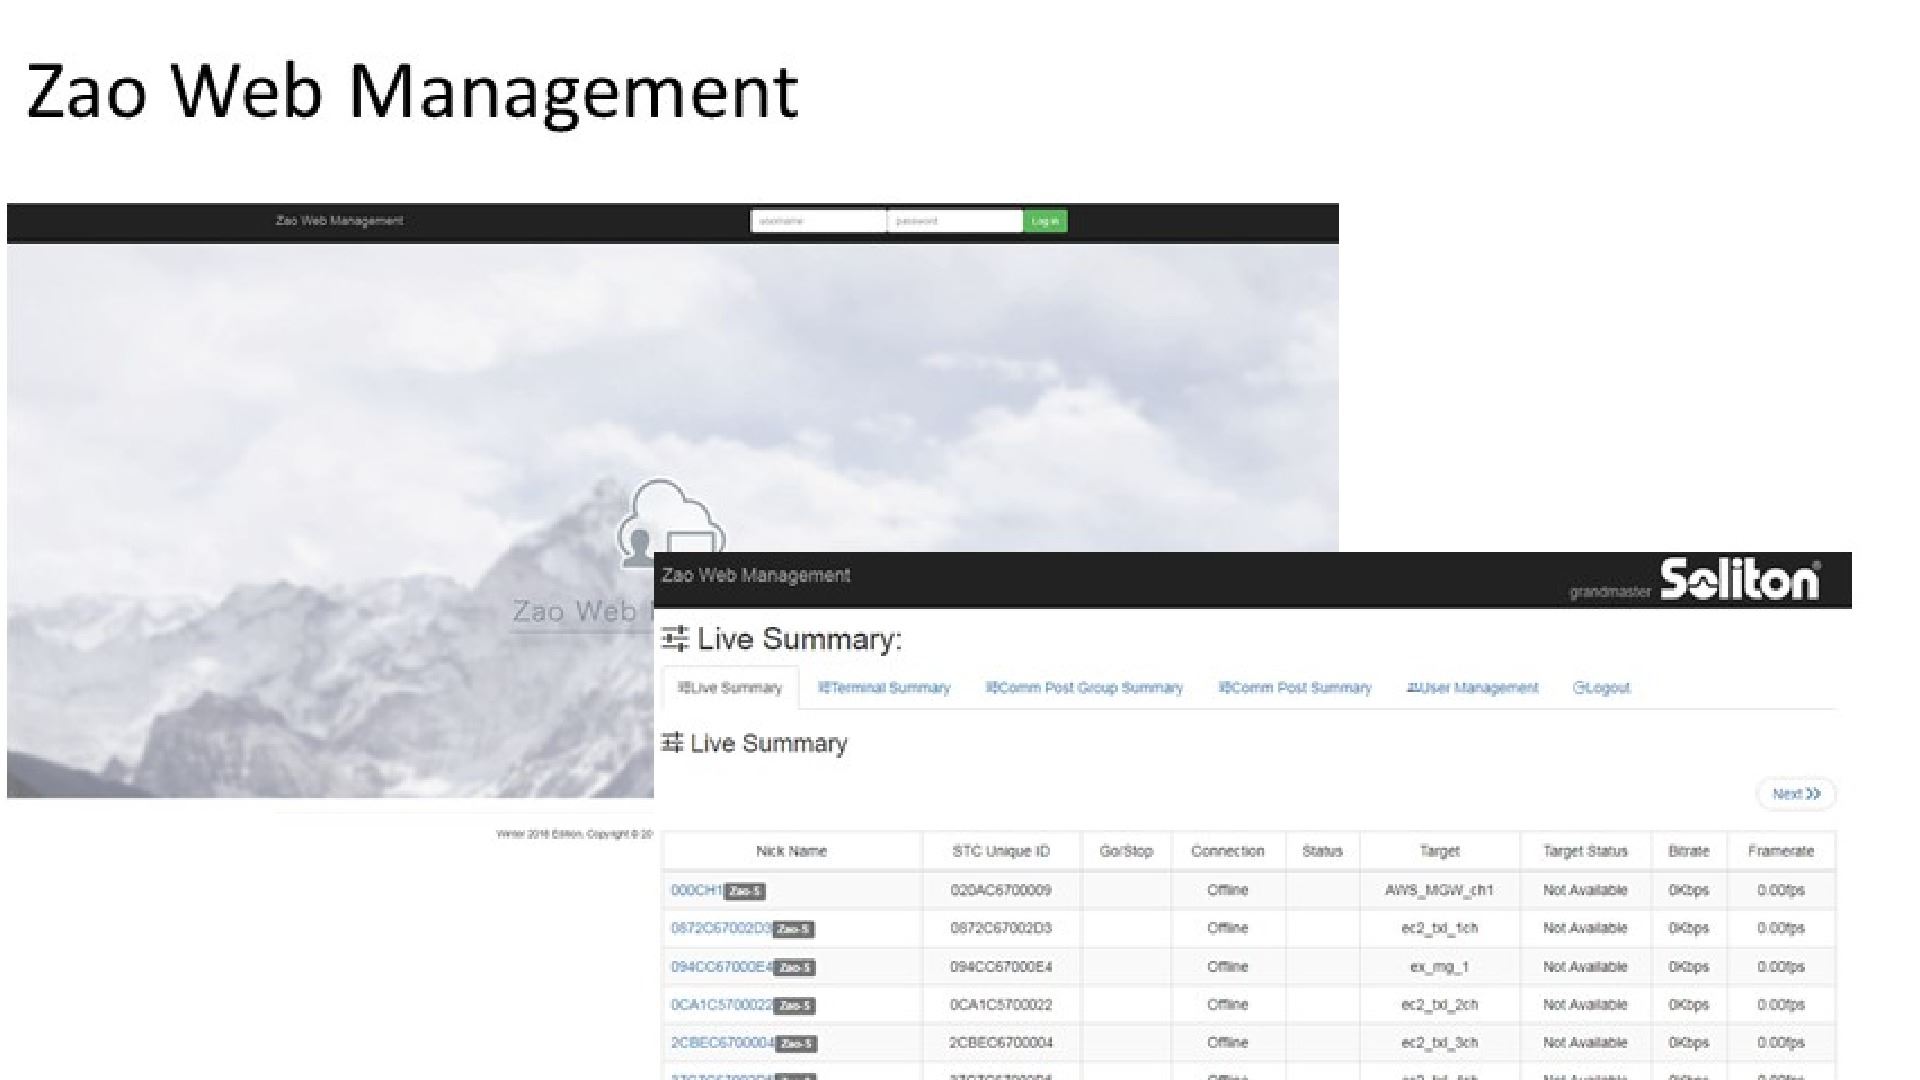The width and height of the screenshot is (1920, 1080).
Task: Click Zao Web Management title in login header
Action: click(x=340, y=221)
